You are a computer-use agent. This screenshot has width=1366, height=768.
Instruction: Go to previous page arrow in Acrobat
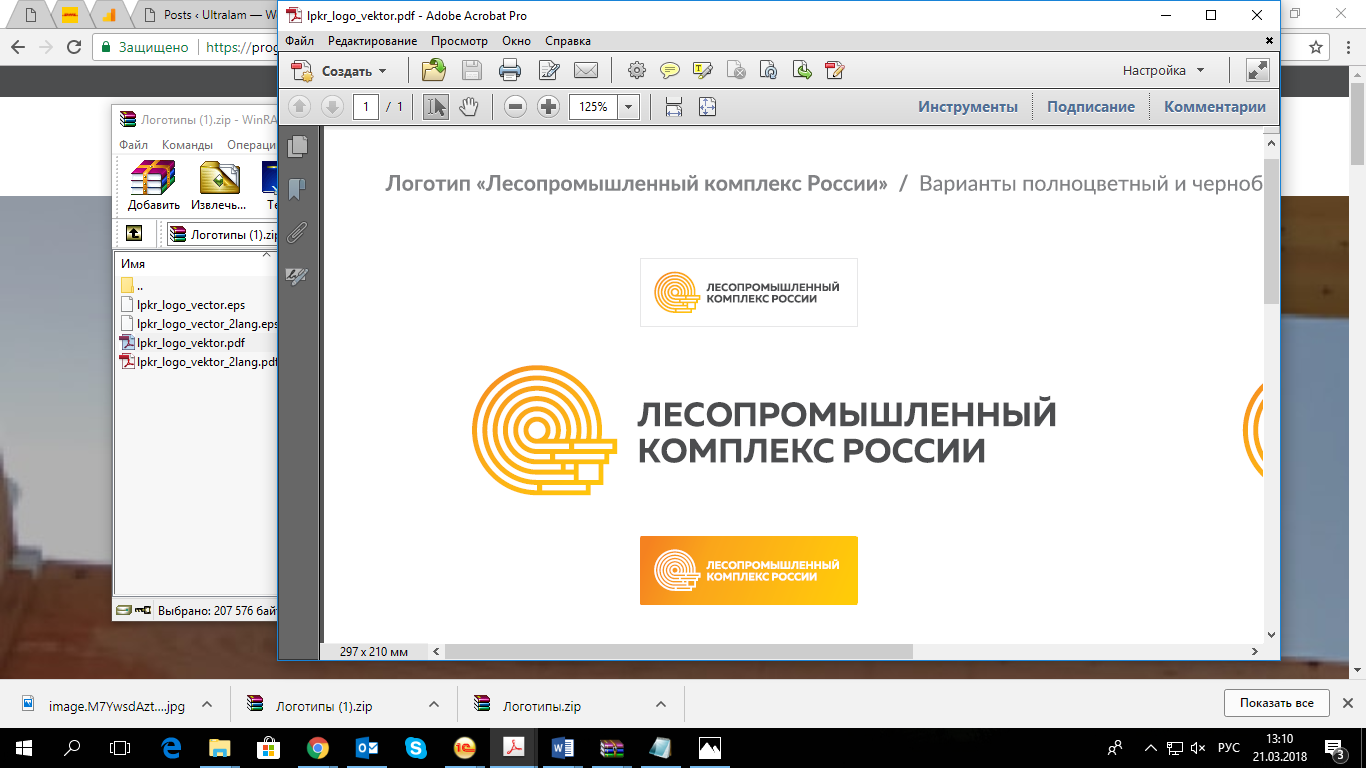pyautogui.click(x=299, y=106)
